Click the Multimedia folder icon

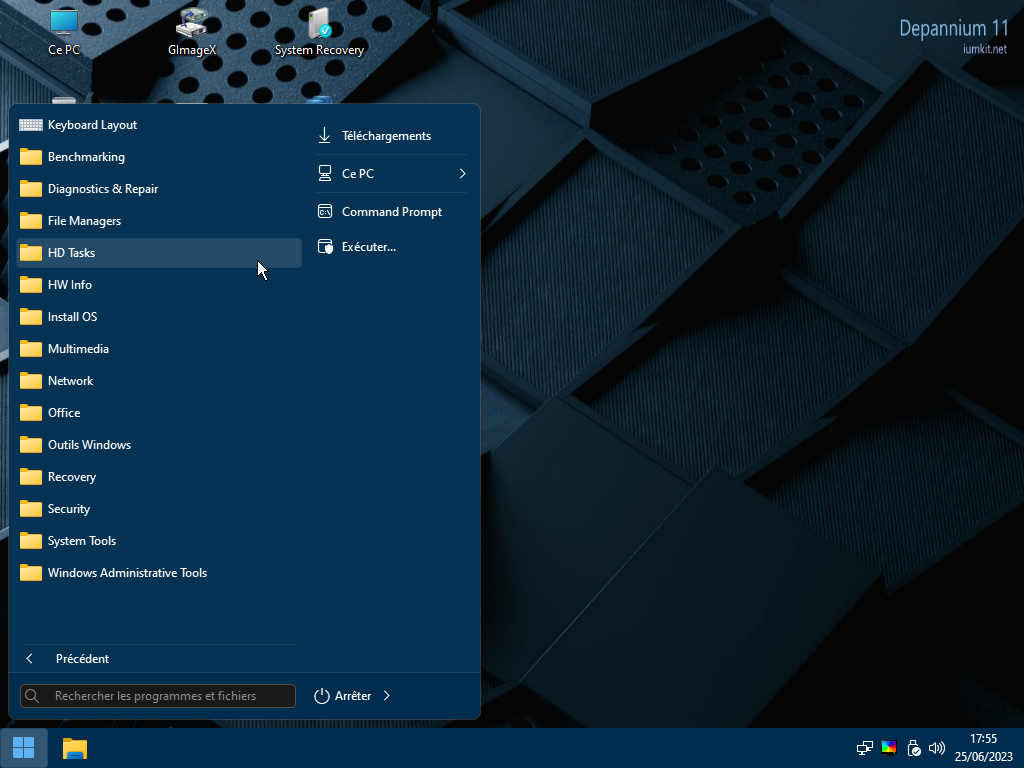point(31,349)
